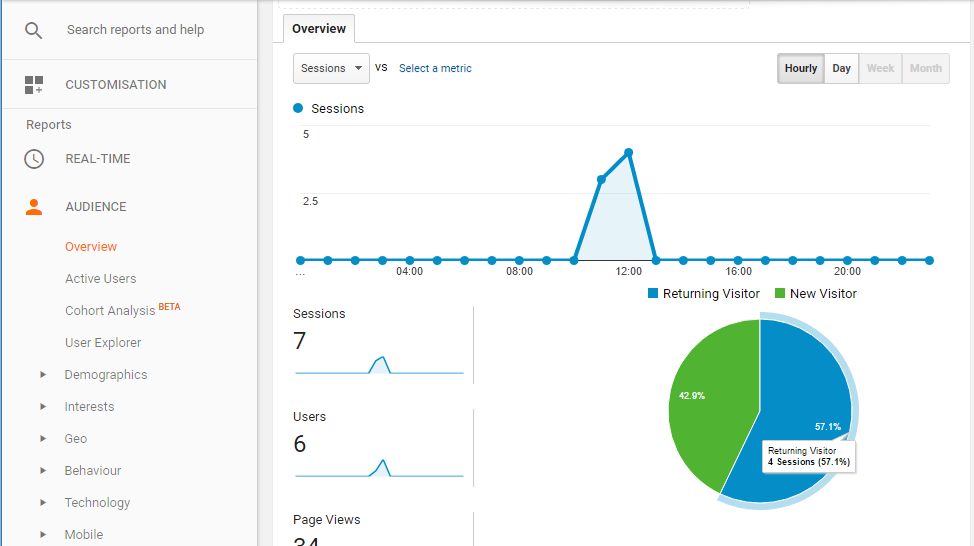The height and width of the screenshot is (546, 974).
Task: Switch chart granularity to Hourly
Action: coord(801,69)
